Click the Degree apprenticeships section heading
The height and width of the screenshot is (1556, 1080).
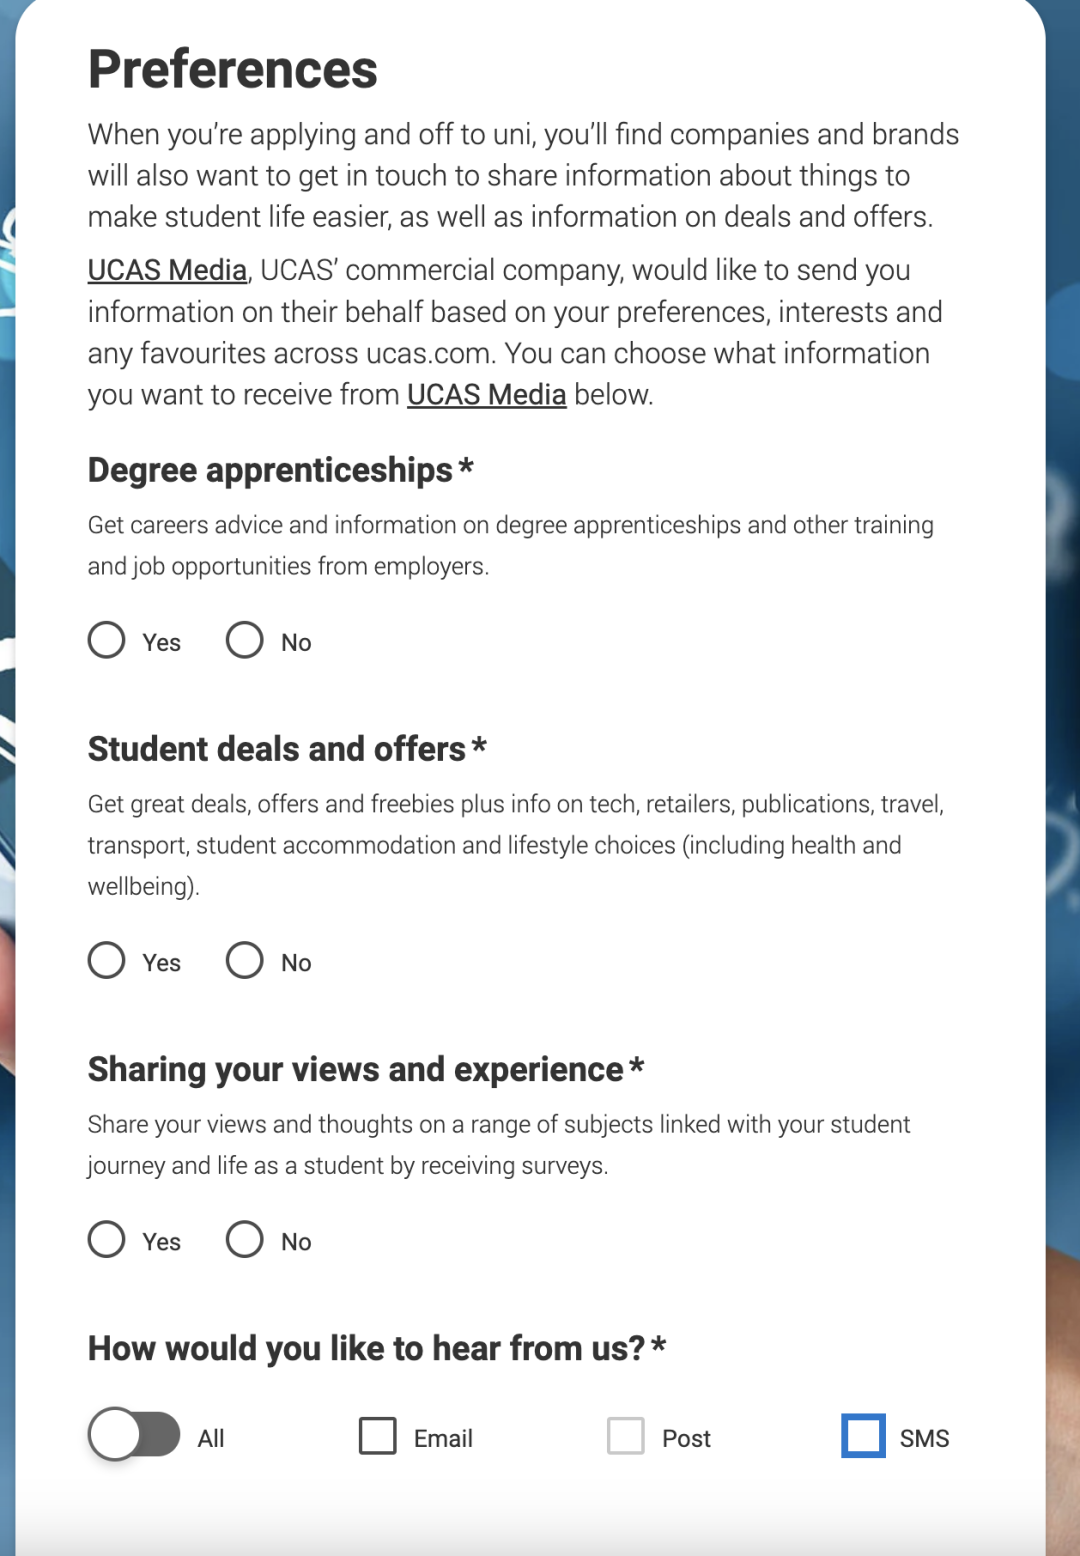point(280,469)
